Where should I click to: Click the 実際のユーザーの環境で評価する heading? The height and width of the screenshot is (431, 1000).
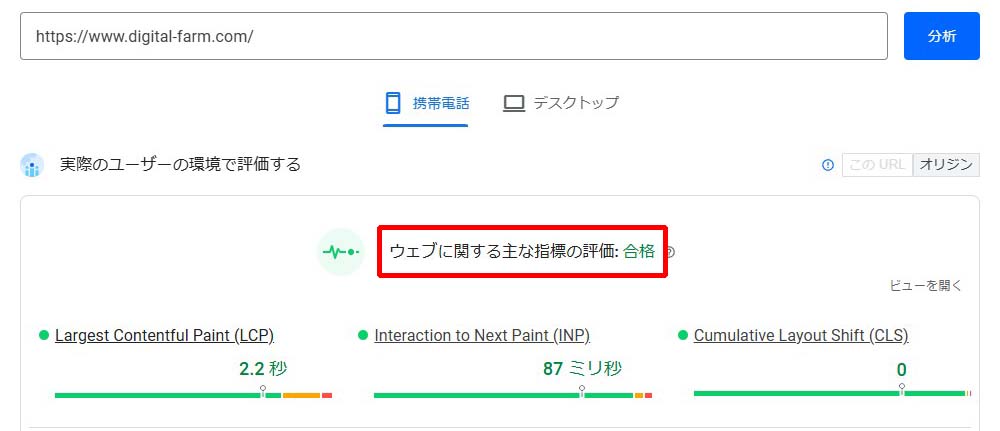point(180,165)
